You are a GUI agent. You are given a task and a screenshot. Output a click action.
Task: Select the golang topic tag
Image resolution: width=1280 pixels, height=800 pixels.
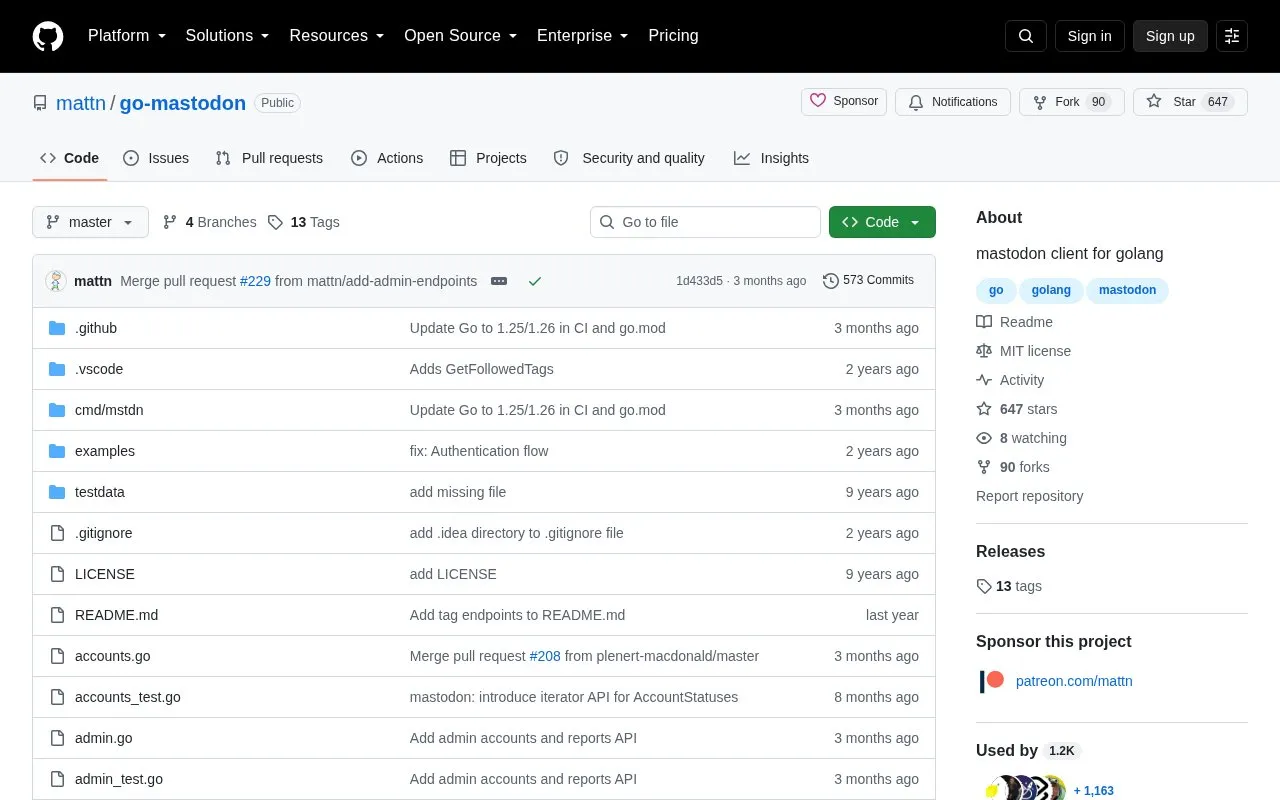(1051, 290)
